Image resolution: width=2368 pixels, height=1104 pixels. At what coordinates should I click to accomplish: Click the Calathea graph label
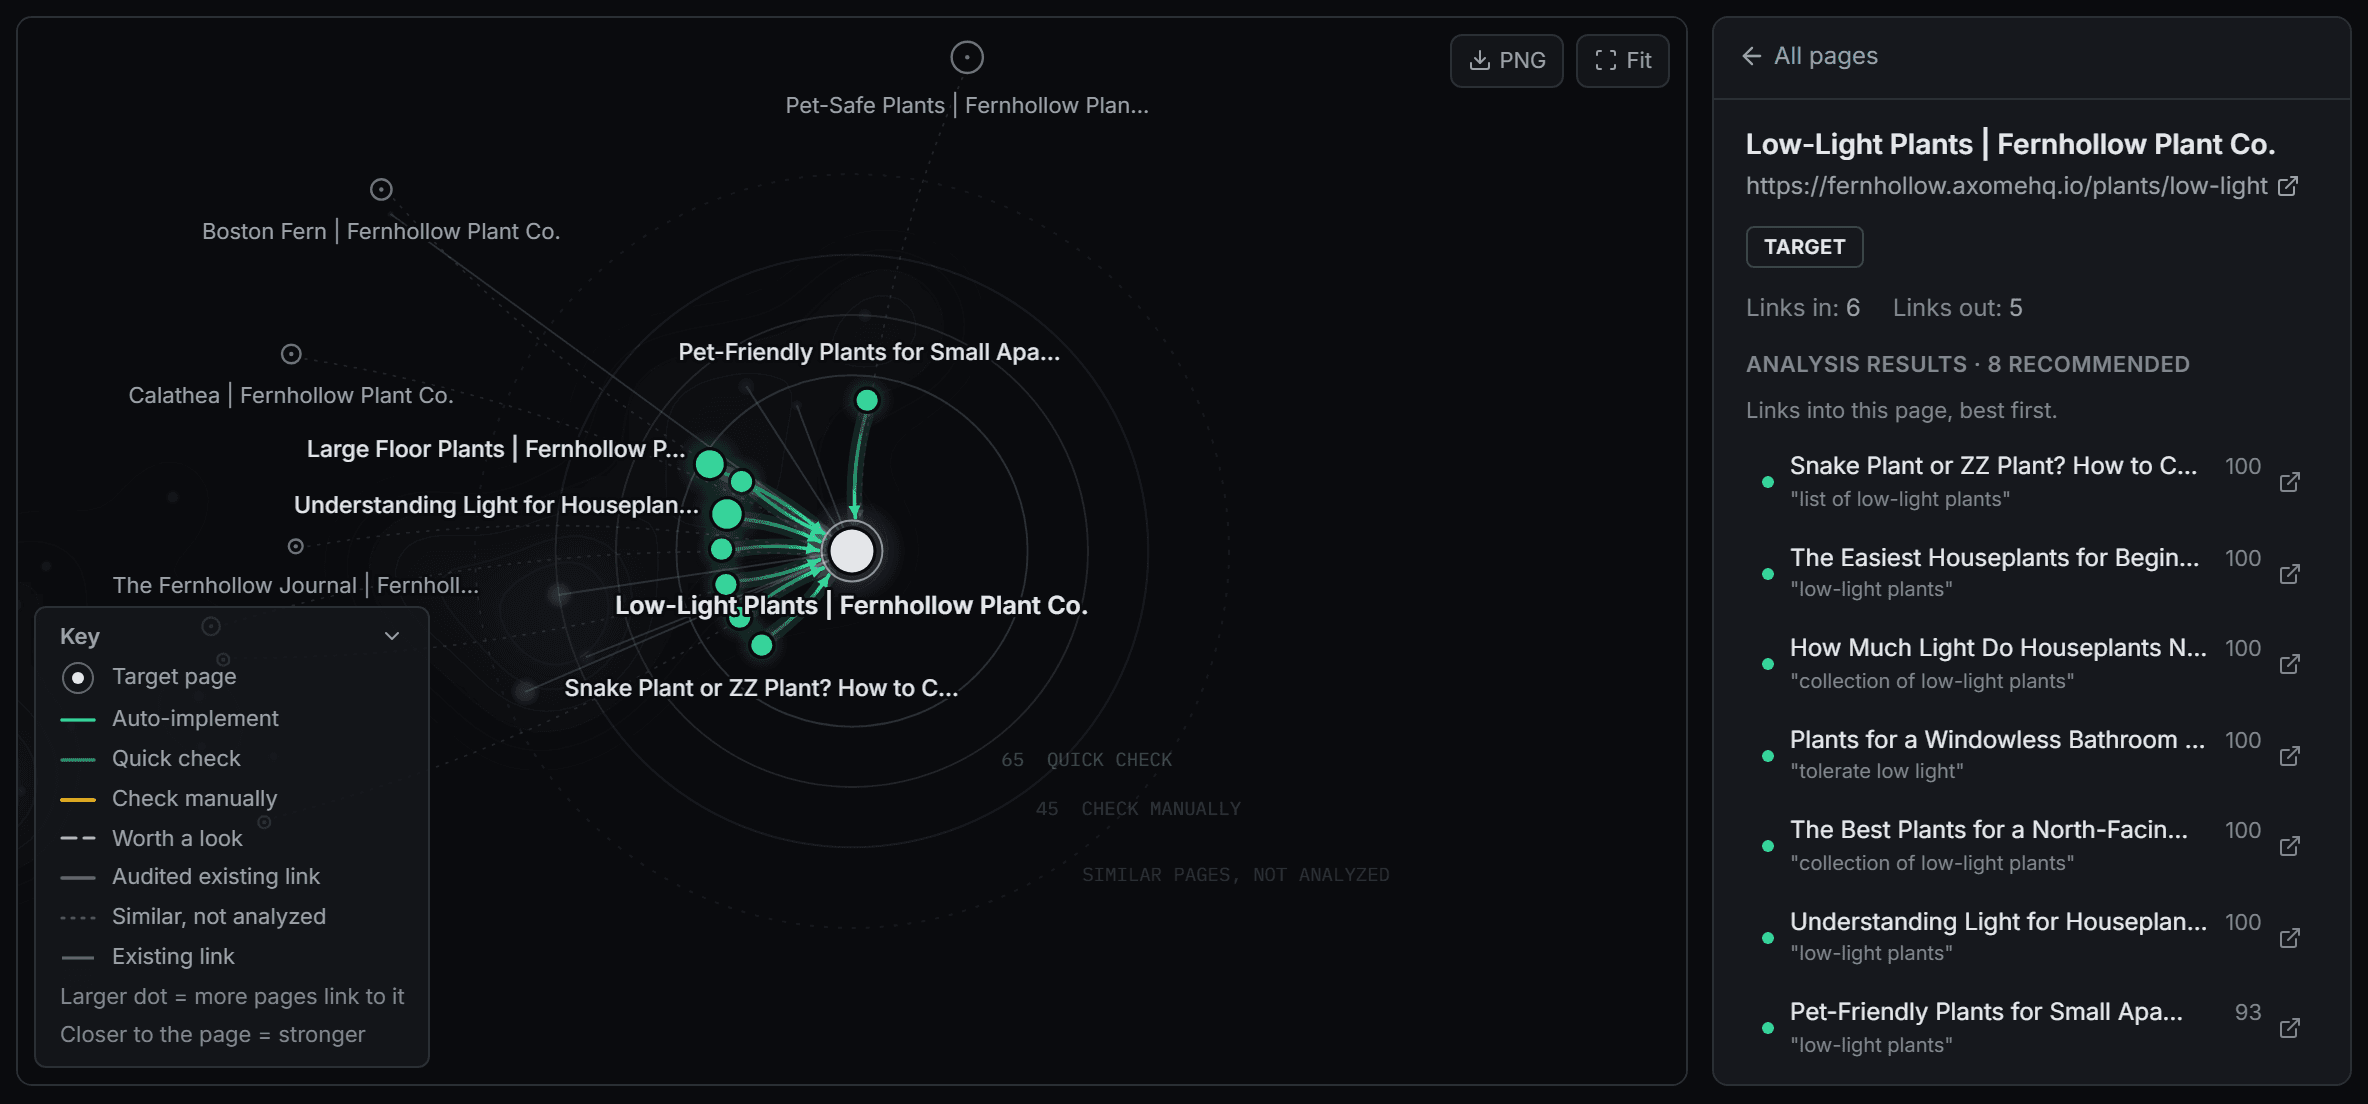(291, 395)
